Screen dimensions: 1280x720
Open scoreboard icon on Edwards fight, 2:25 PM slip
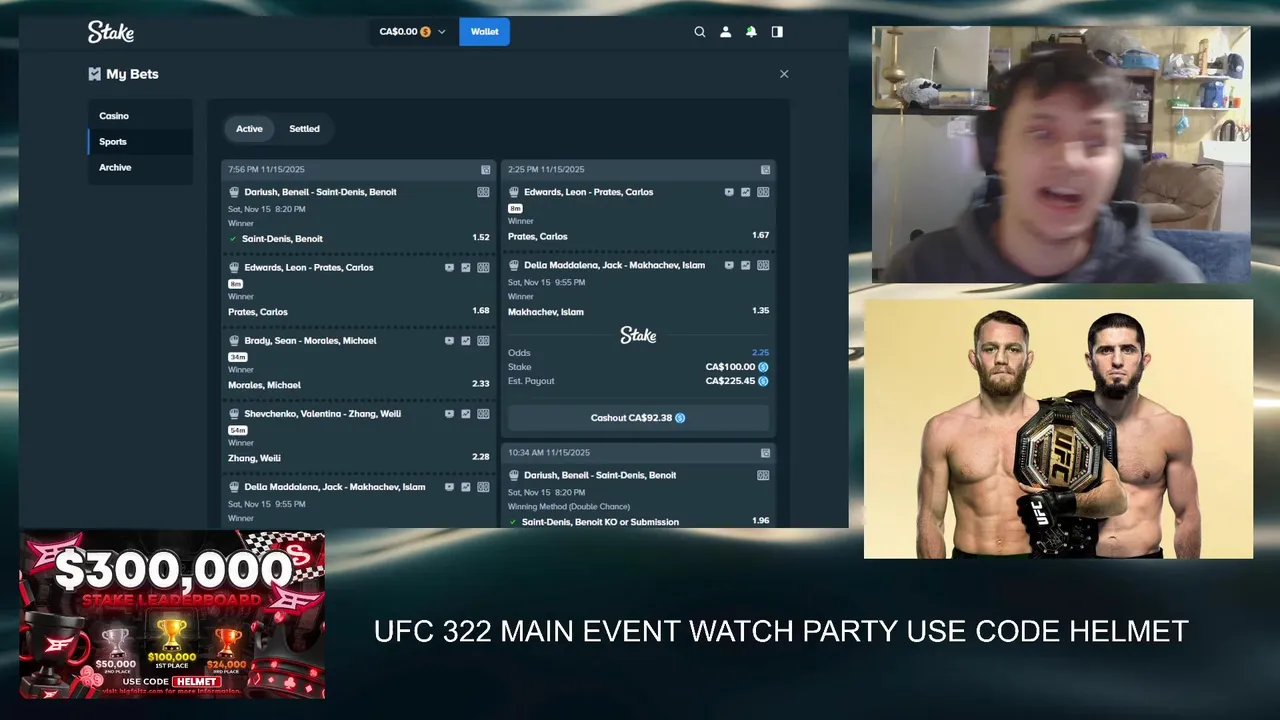tap(763, 192)
